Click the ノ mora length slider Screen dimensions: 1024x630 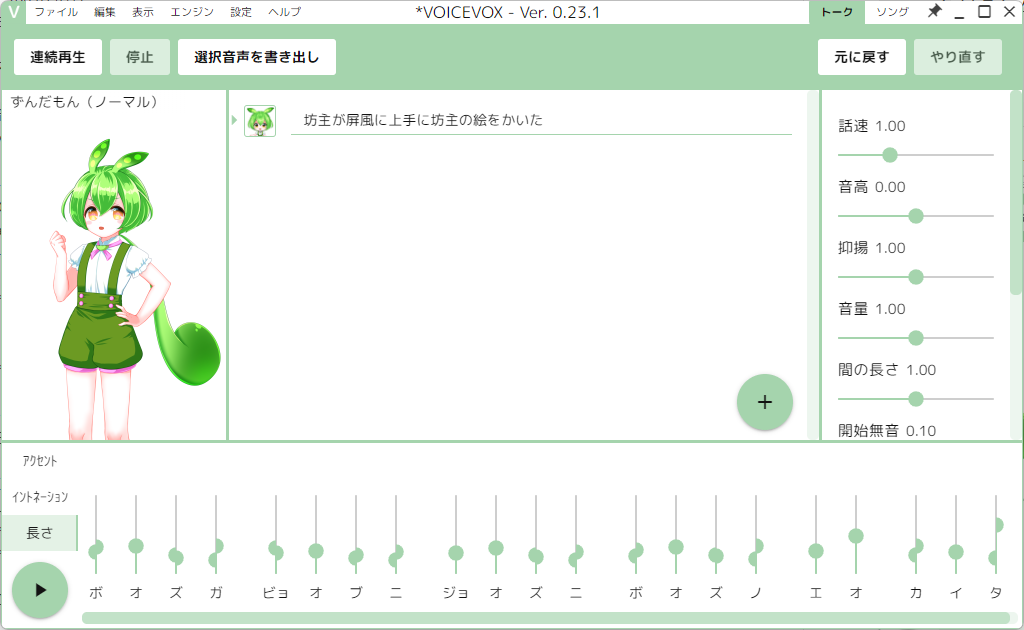[756, 534]
